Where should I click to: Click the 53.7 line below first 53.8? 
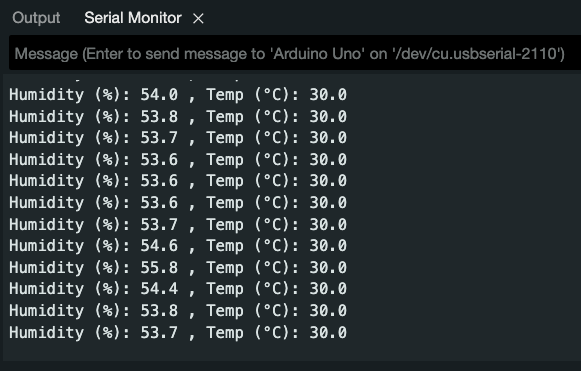pos(178,138)
